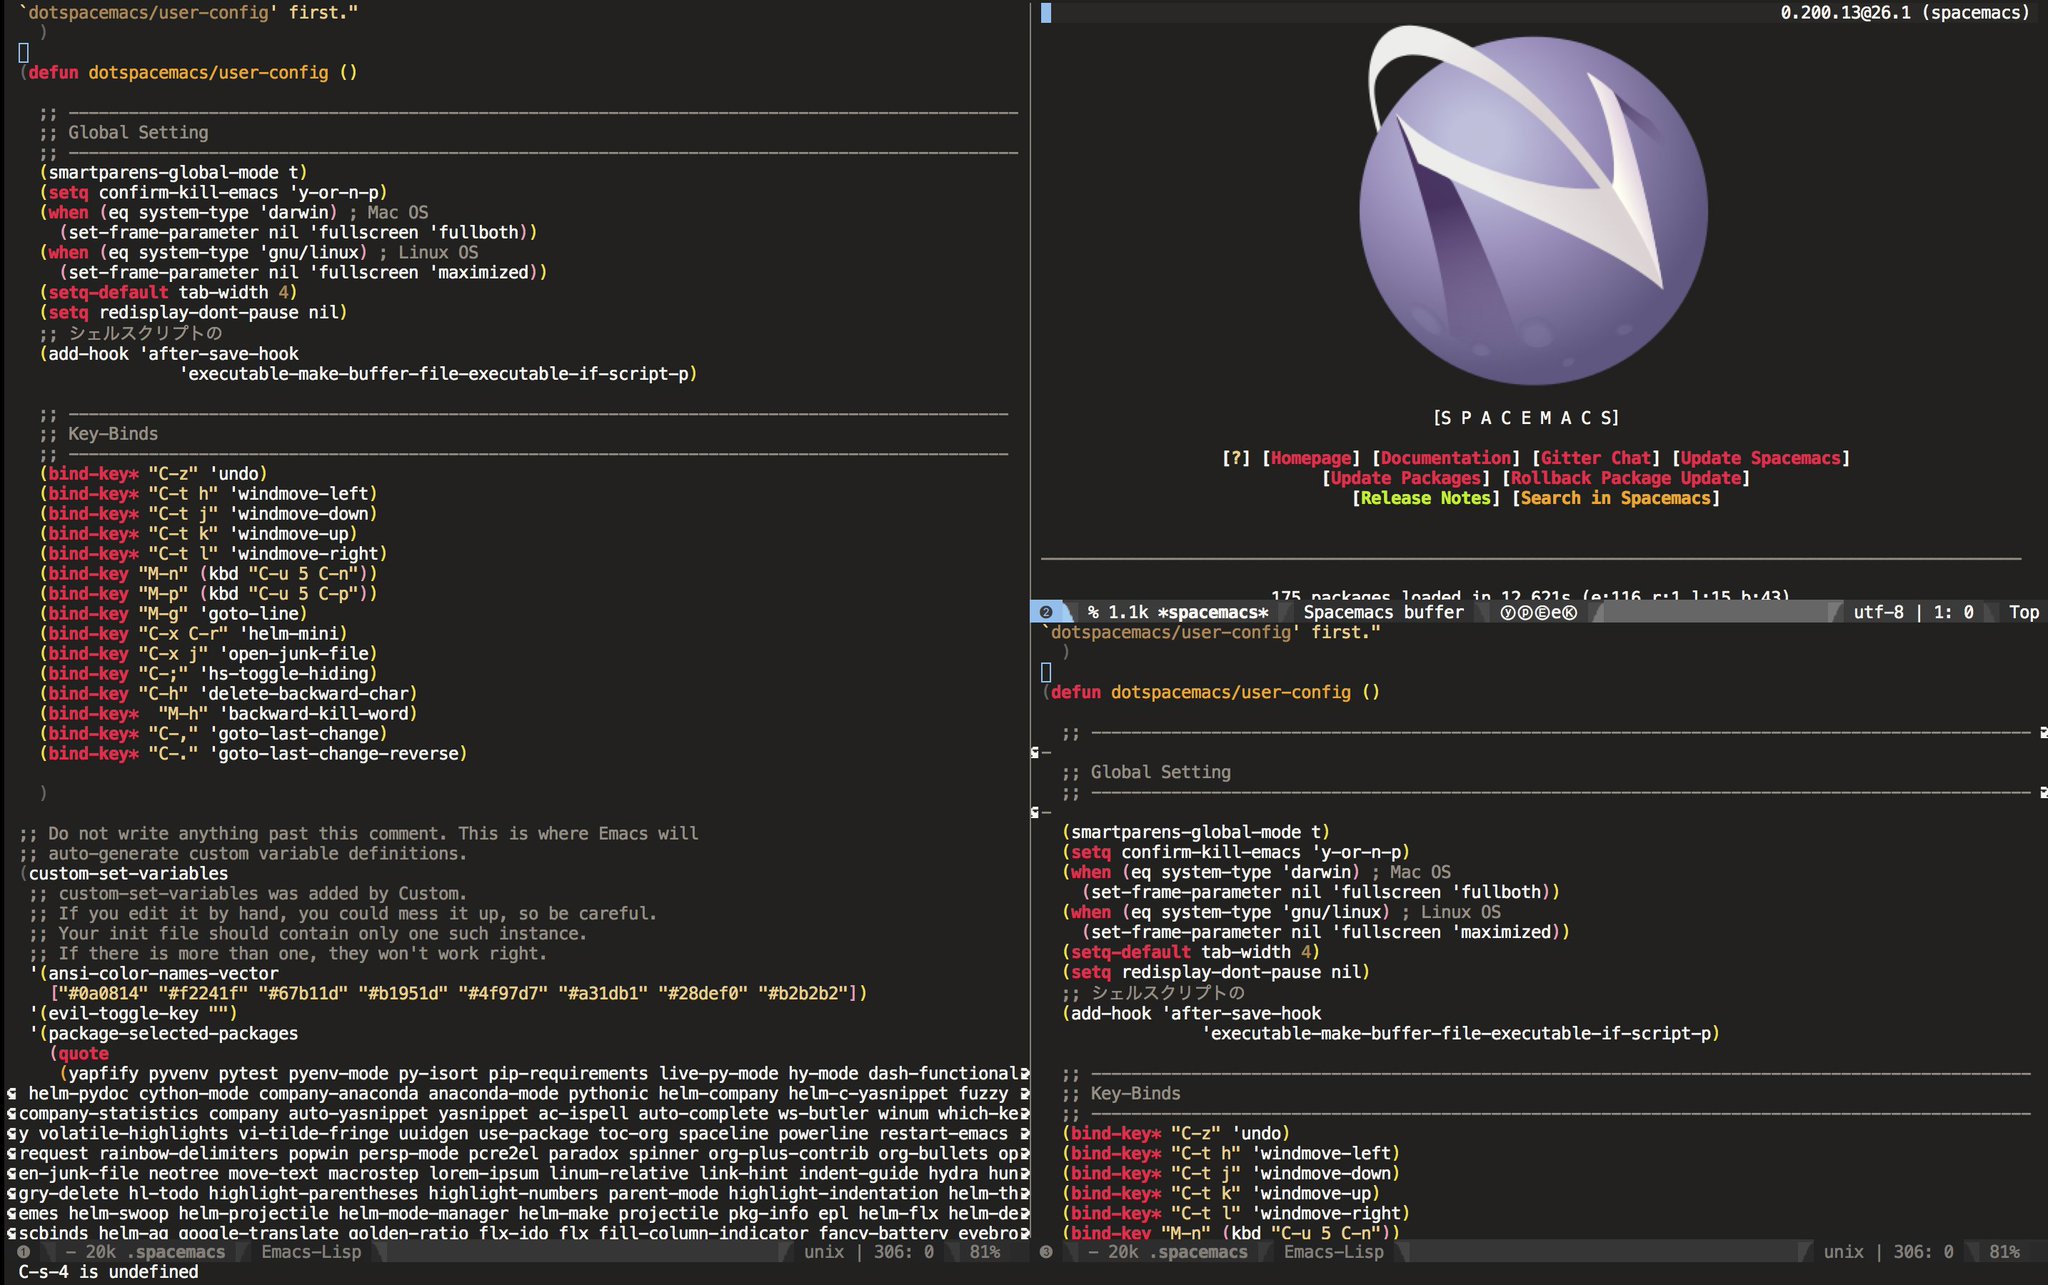Image resolution: width=2048 pixels, height=1285 pixels.
Task: Click the '1: 0' line-column indicator
Action: click(1953, 612)
